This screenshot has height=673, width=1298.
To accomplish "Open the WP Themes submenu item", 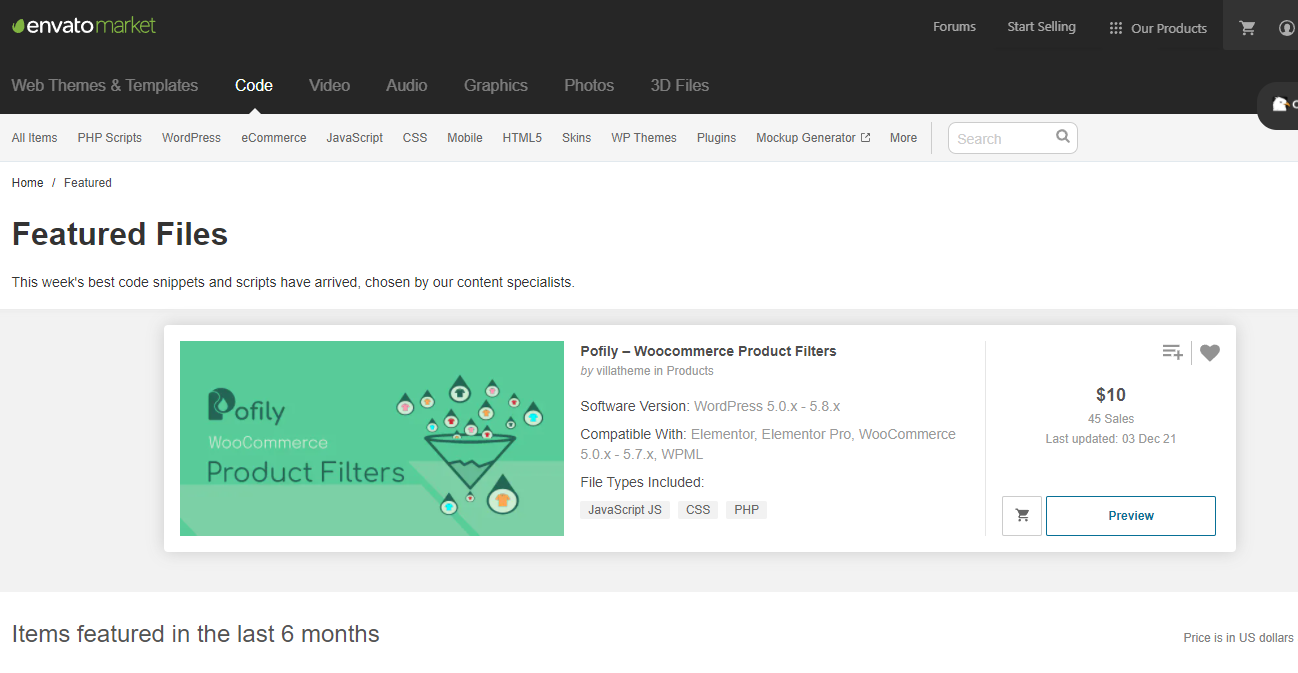I will (644, 138).
